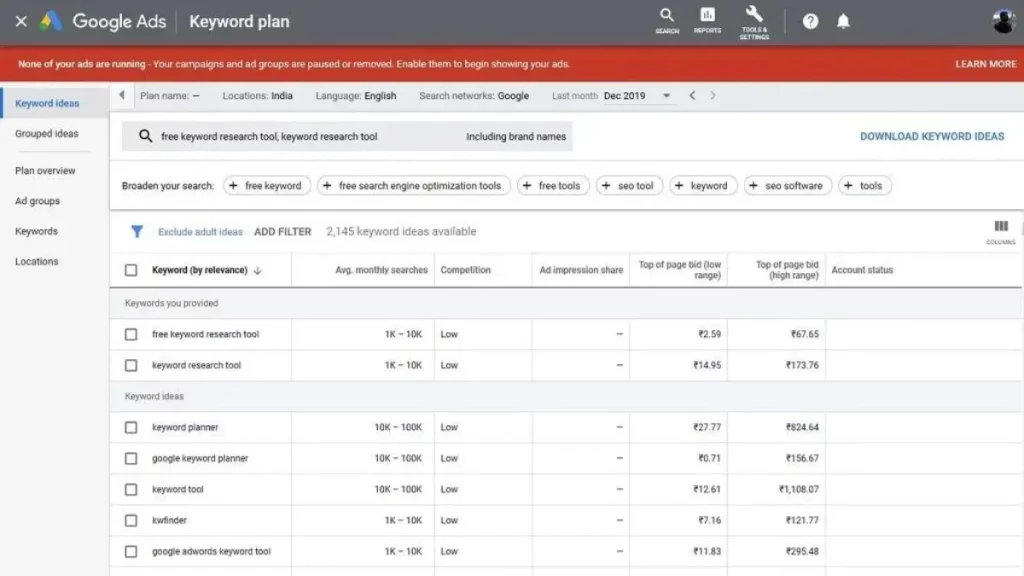Add 'free keyword' to broaden search
The height and width of the screenshot is (576, 1024).
267,185
